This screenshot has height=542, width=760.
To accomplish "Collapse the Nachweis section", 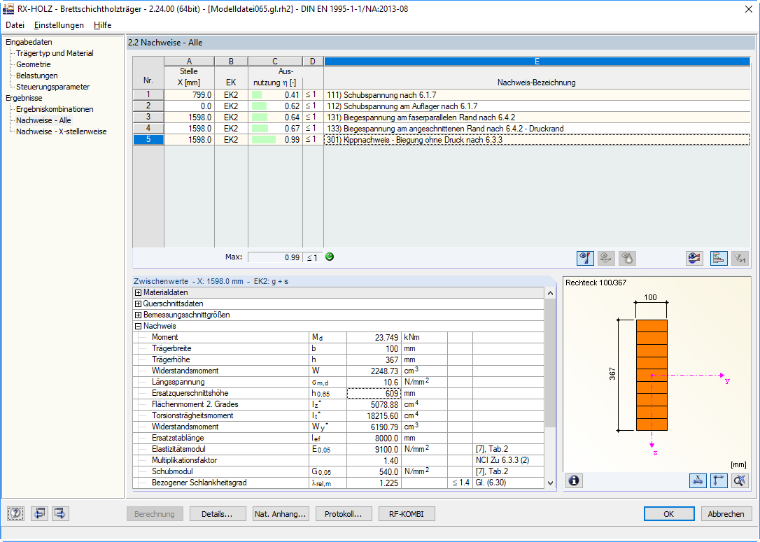I will click(138, 326).
